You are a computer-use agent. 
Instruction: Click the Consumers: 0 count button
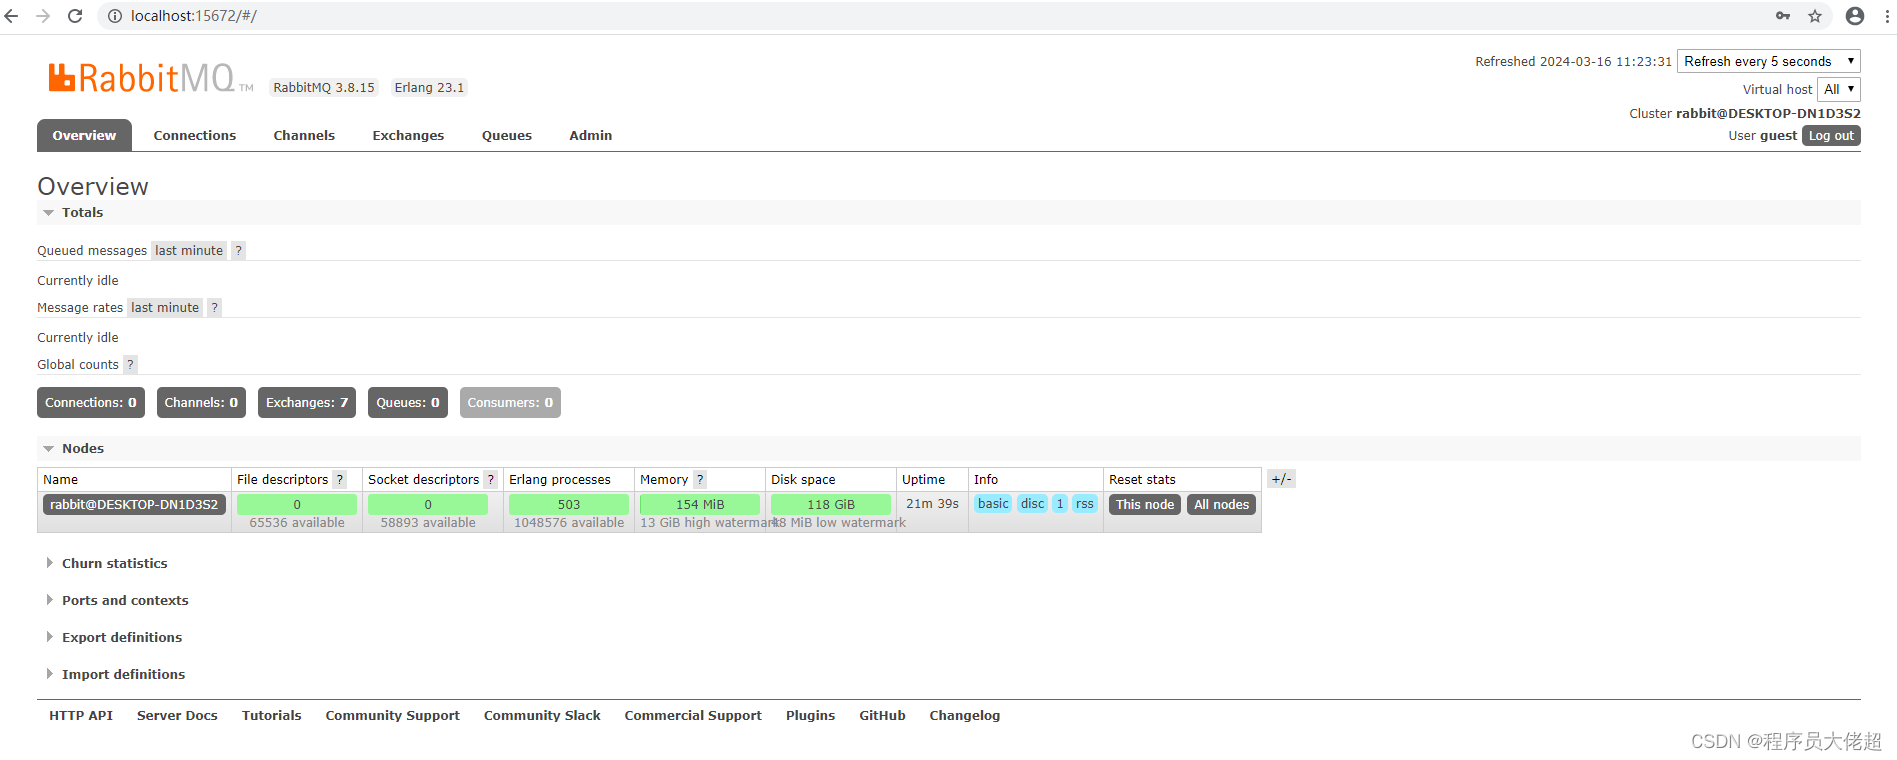pos(510,403)
